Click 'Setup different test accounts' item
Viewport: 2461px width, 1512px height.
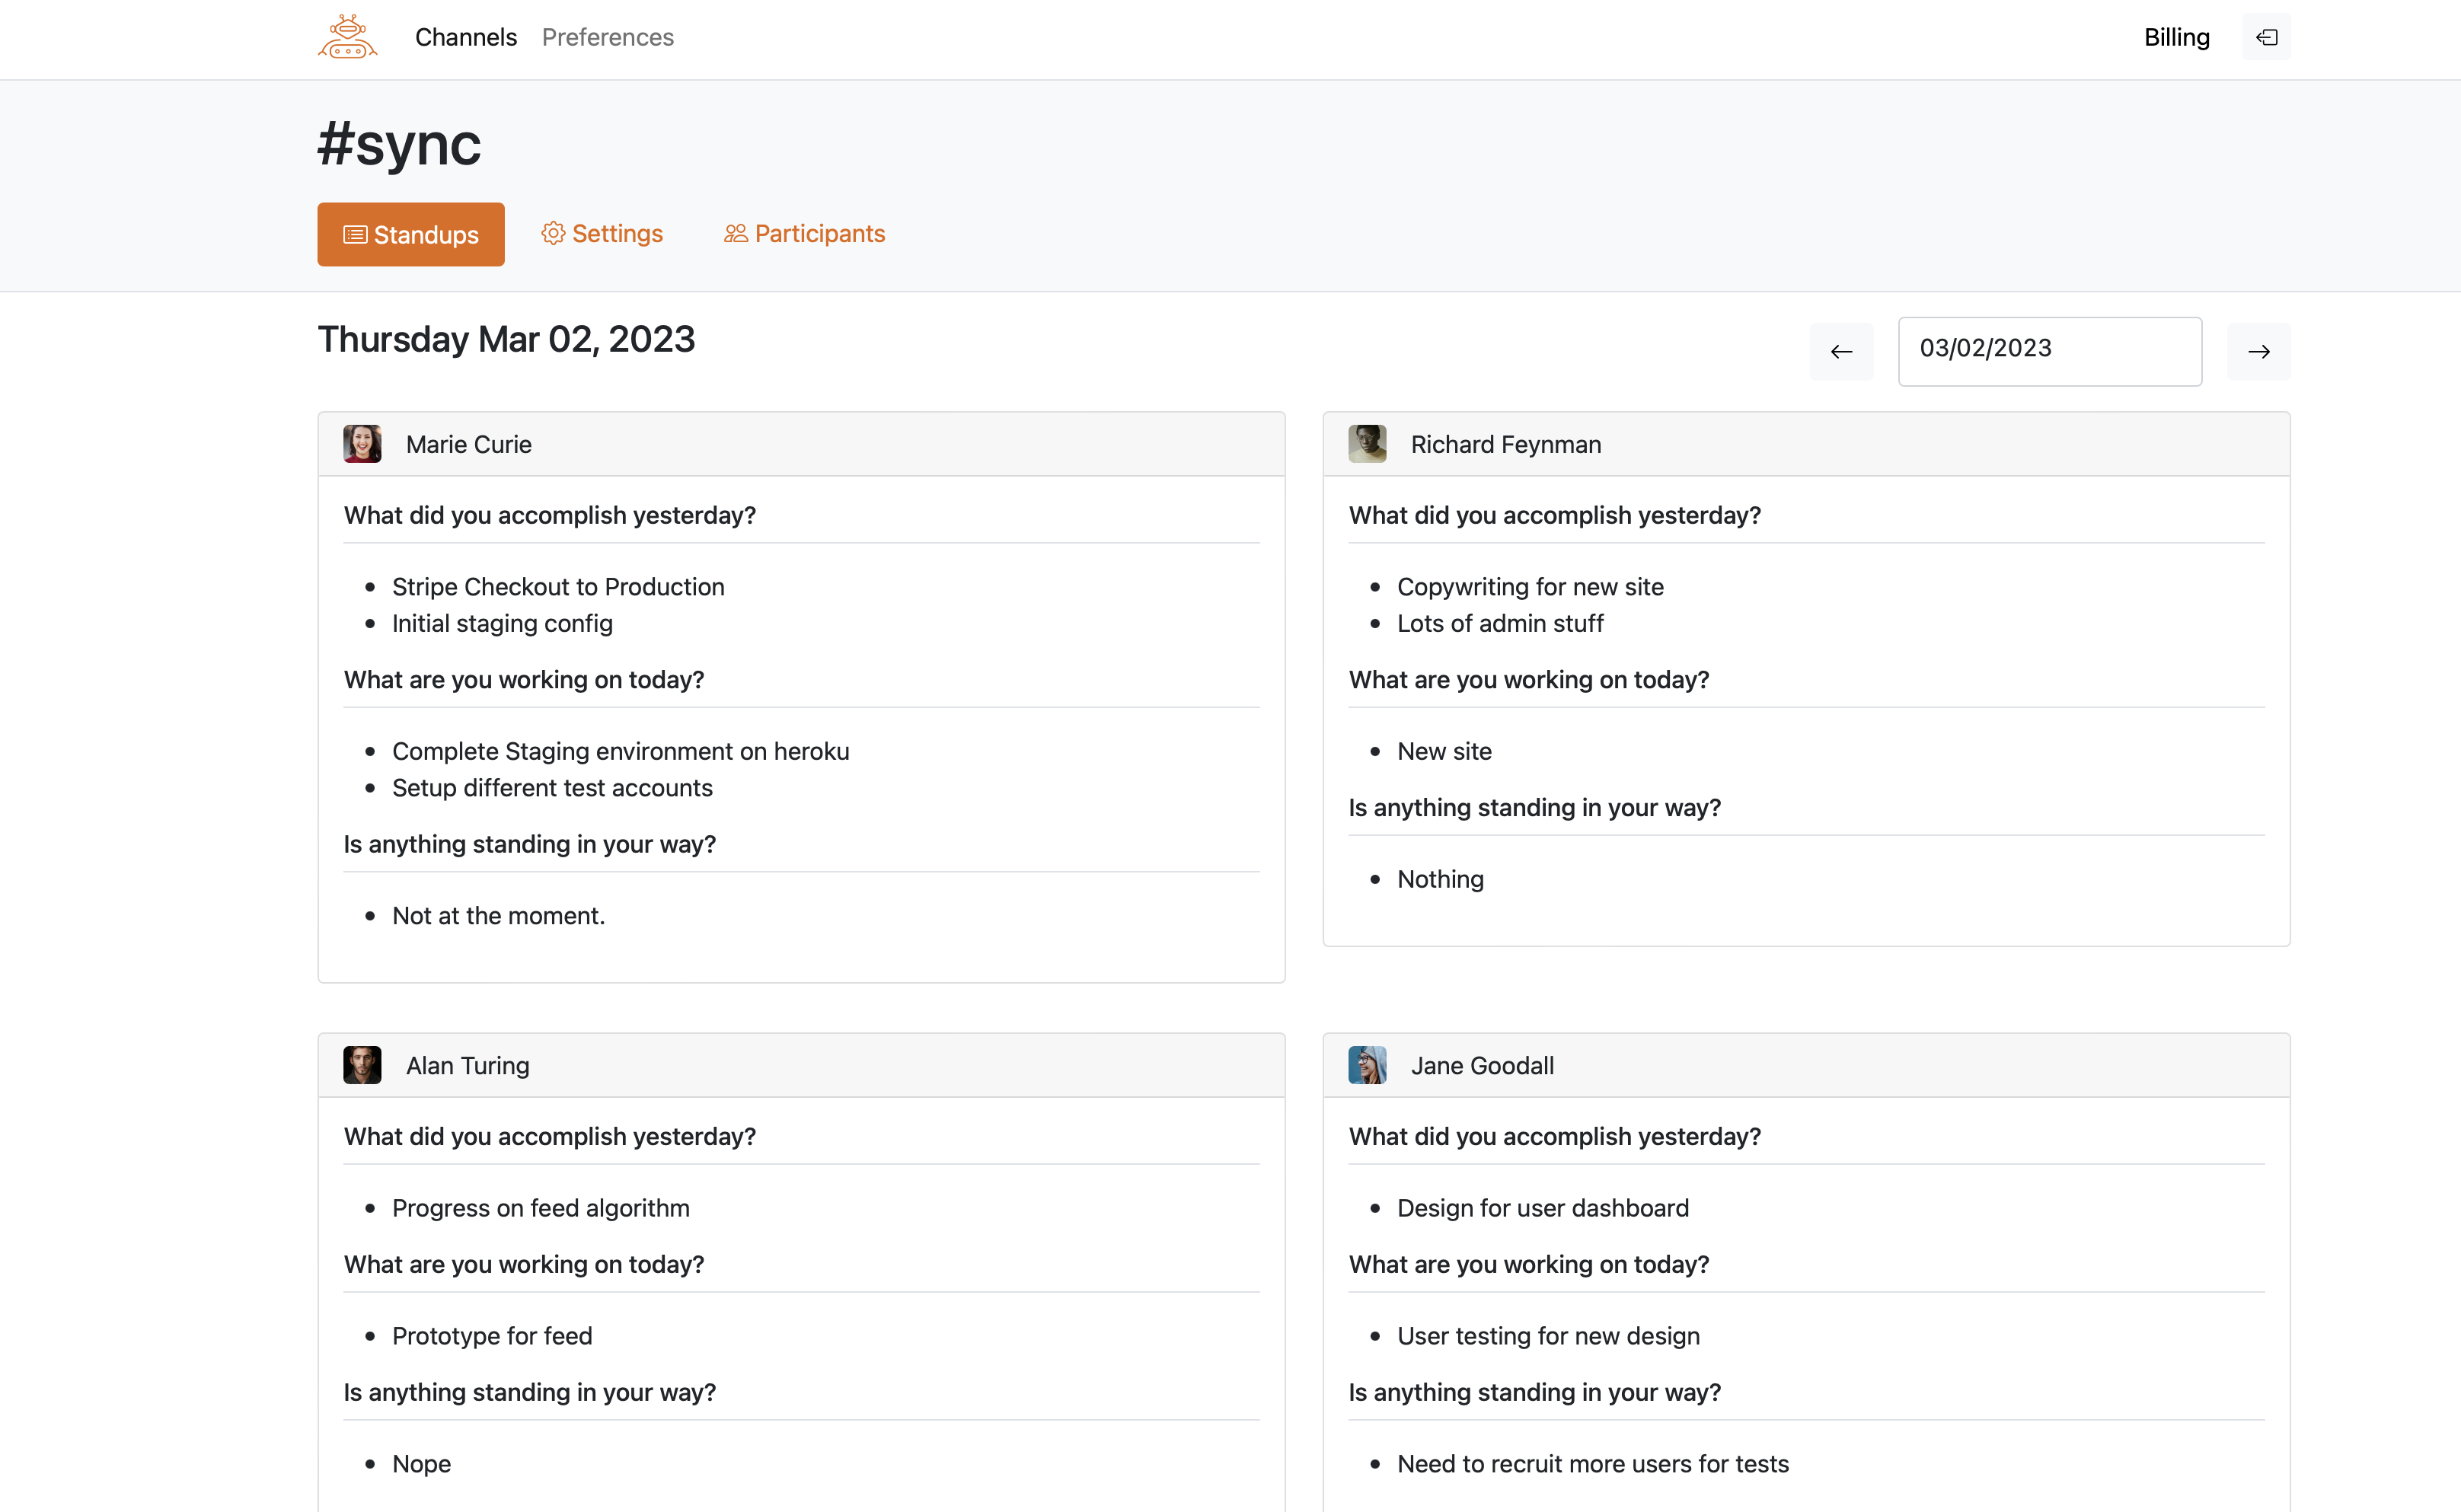[x=552, y=787]
